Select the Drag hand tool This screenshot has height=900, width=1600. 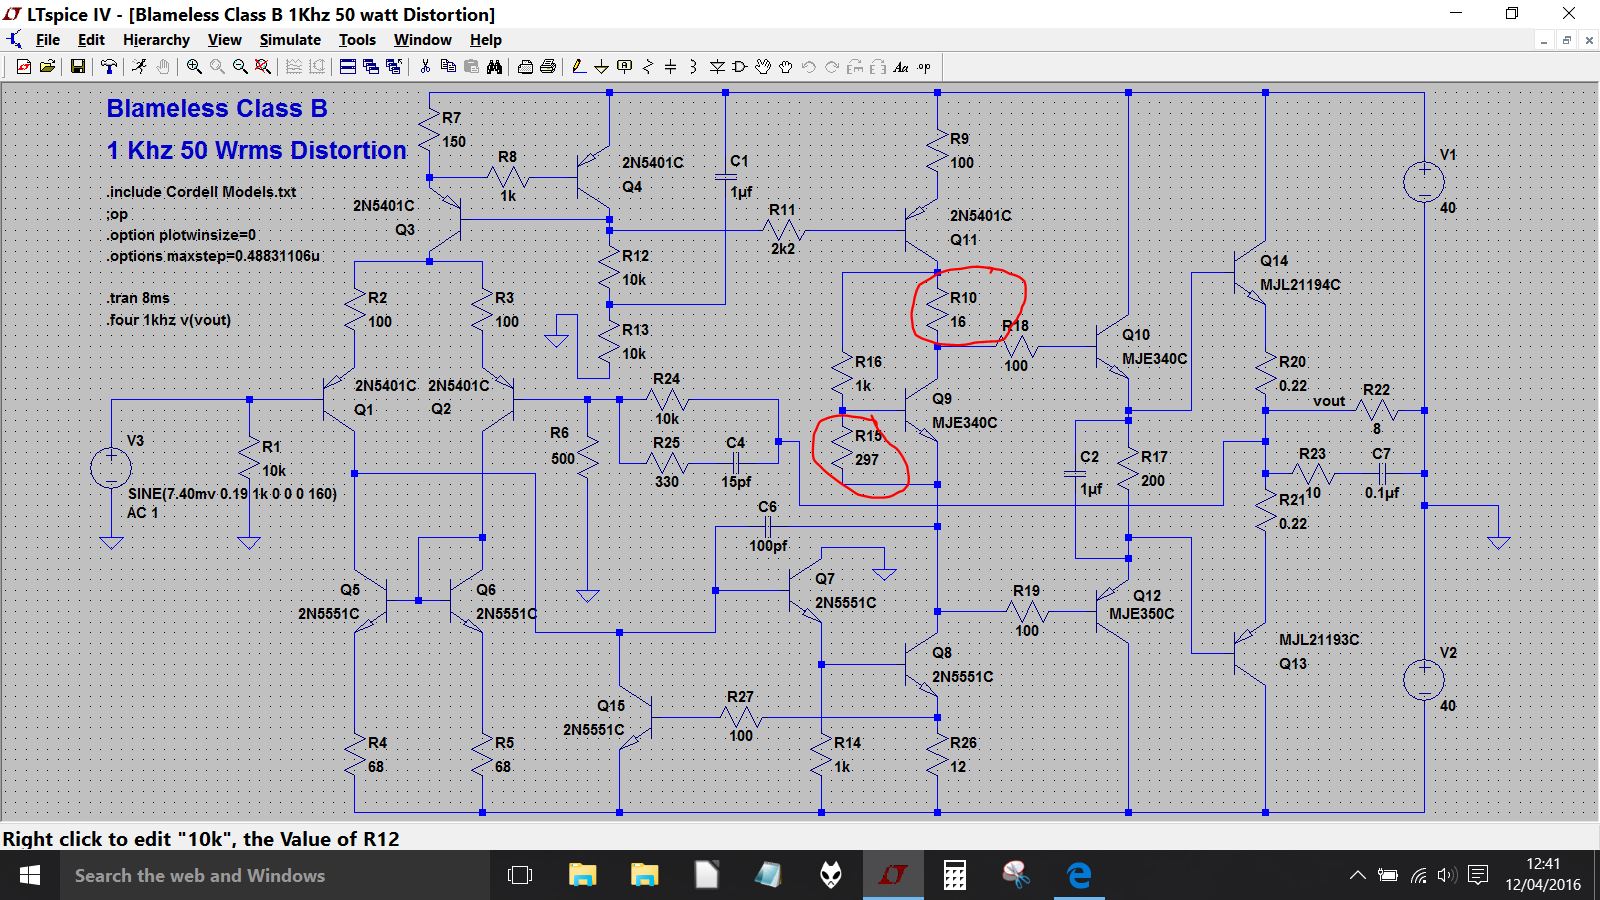[x=786, y=67]
